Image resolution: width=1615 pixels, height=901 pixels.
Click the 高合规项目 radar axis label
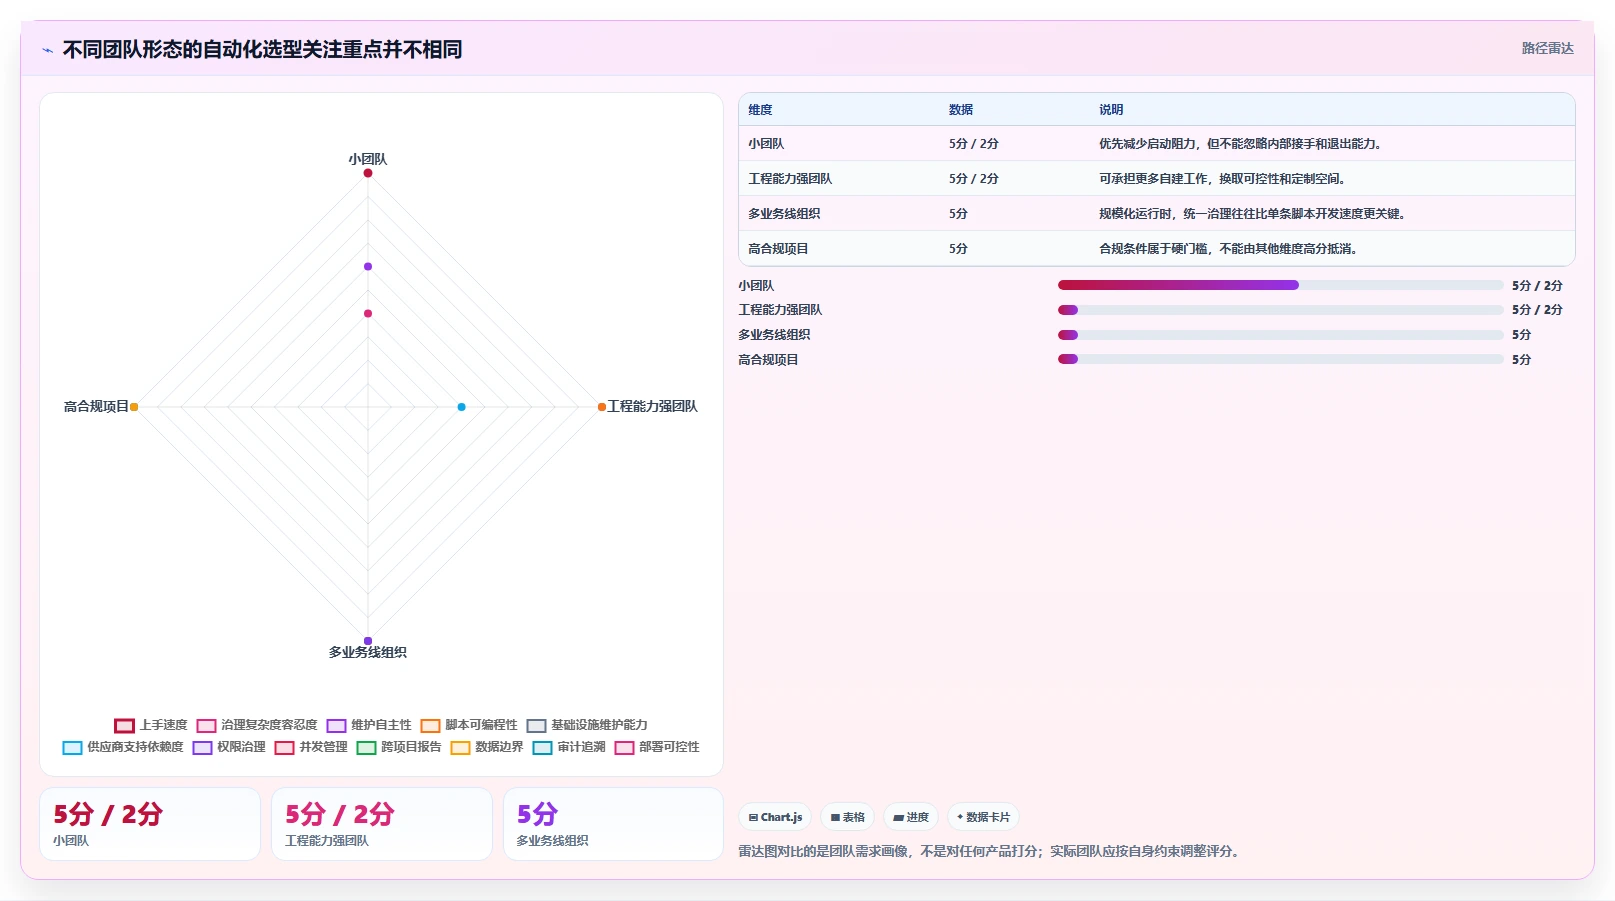point(96,406)
